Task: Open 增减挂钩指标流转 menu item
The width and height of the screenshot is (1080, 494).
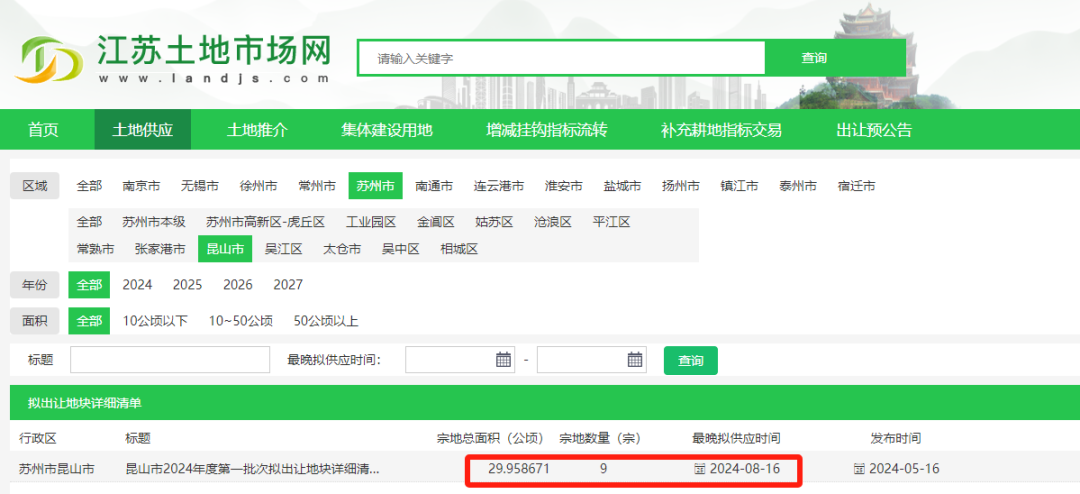Action: point(546,130)
